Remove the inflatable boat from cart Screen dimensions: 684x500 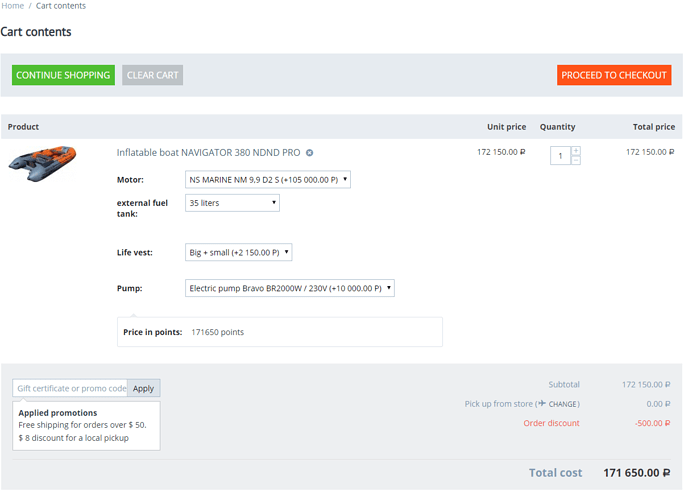coord(310,153)
